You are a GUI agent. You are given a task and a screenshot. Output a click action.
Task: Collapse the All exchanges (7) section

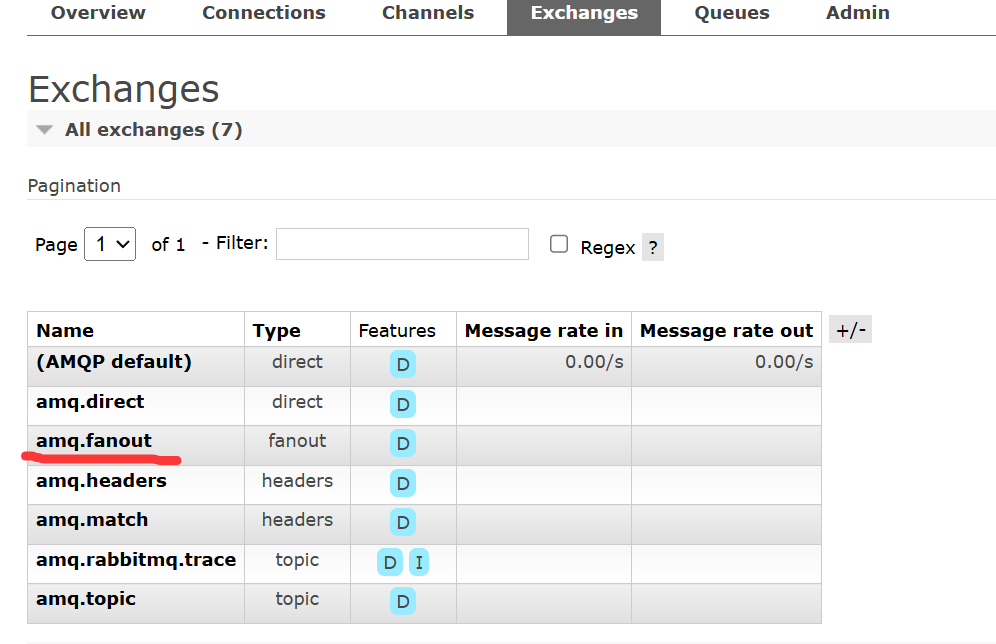point(153,130)
